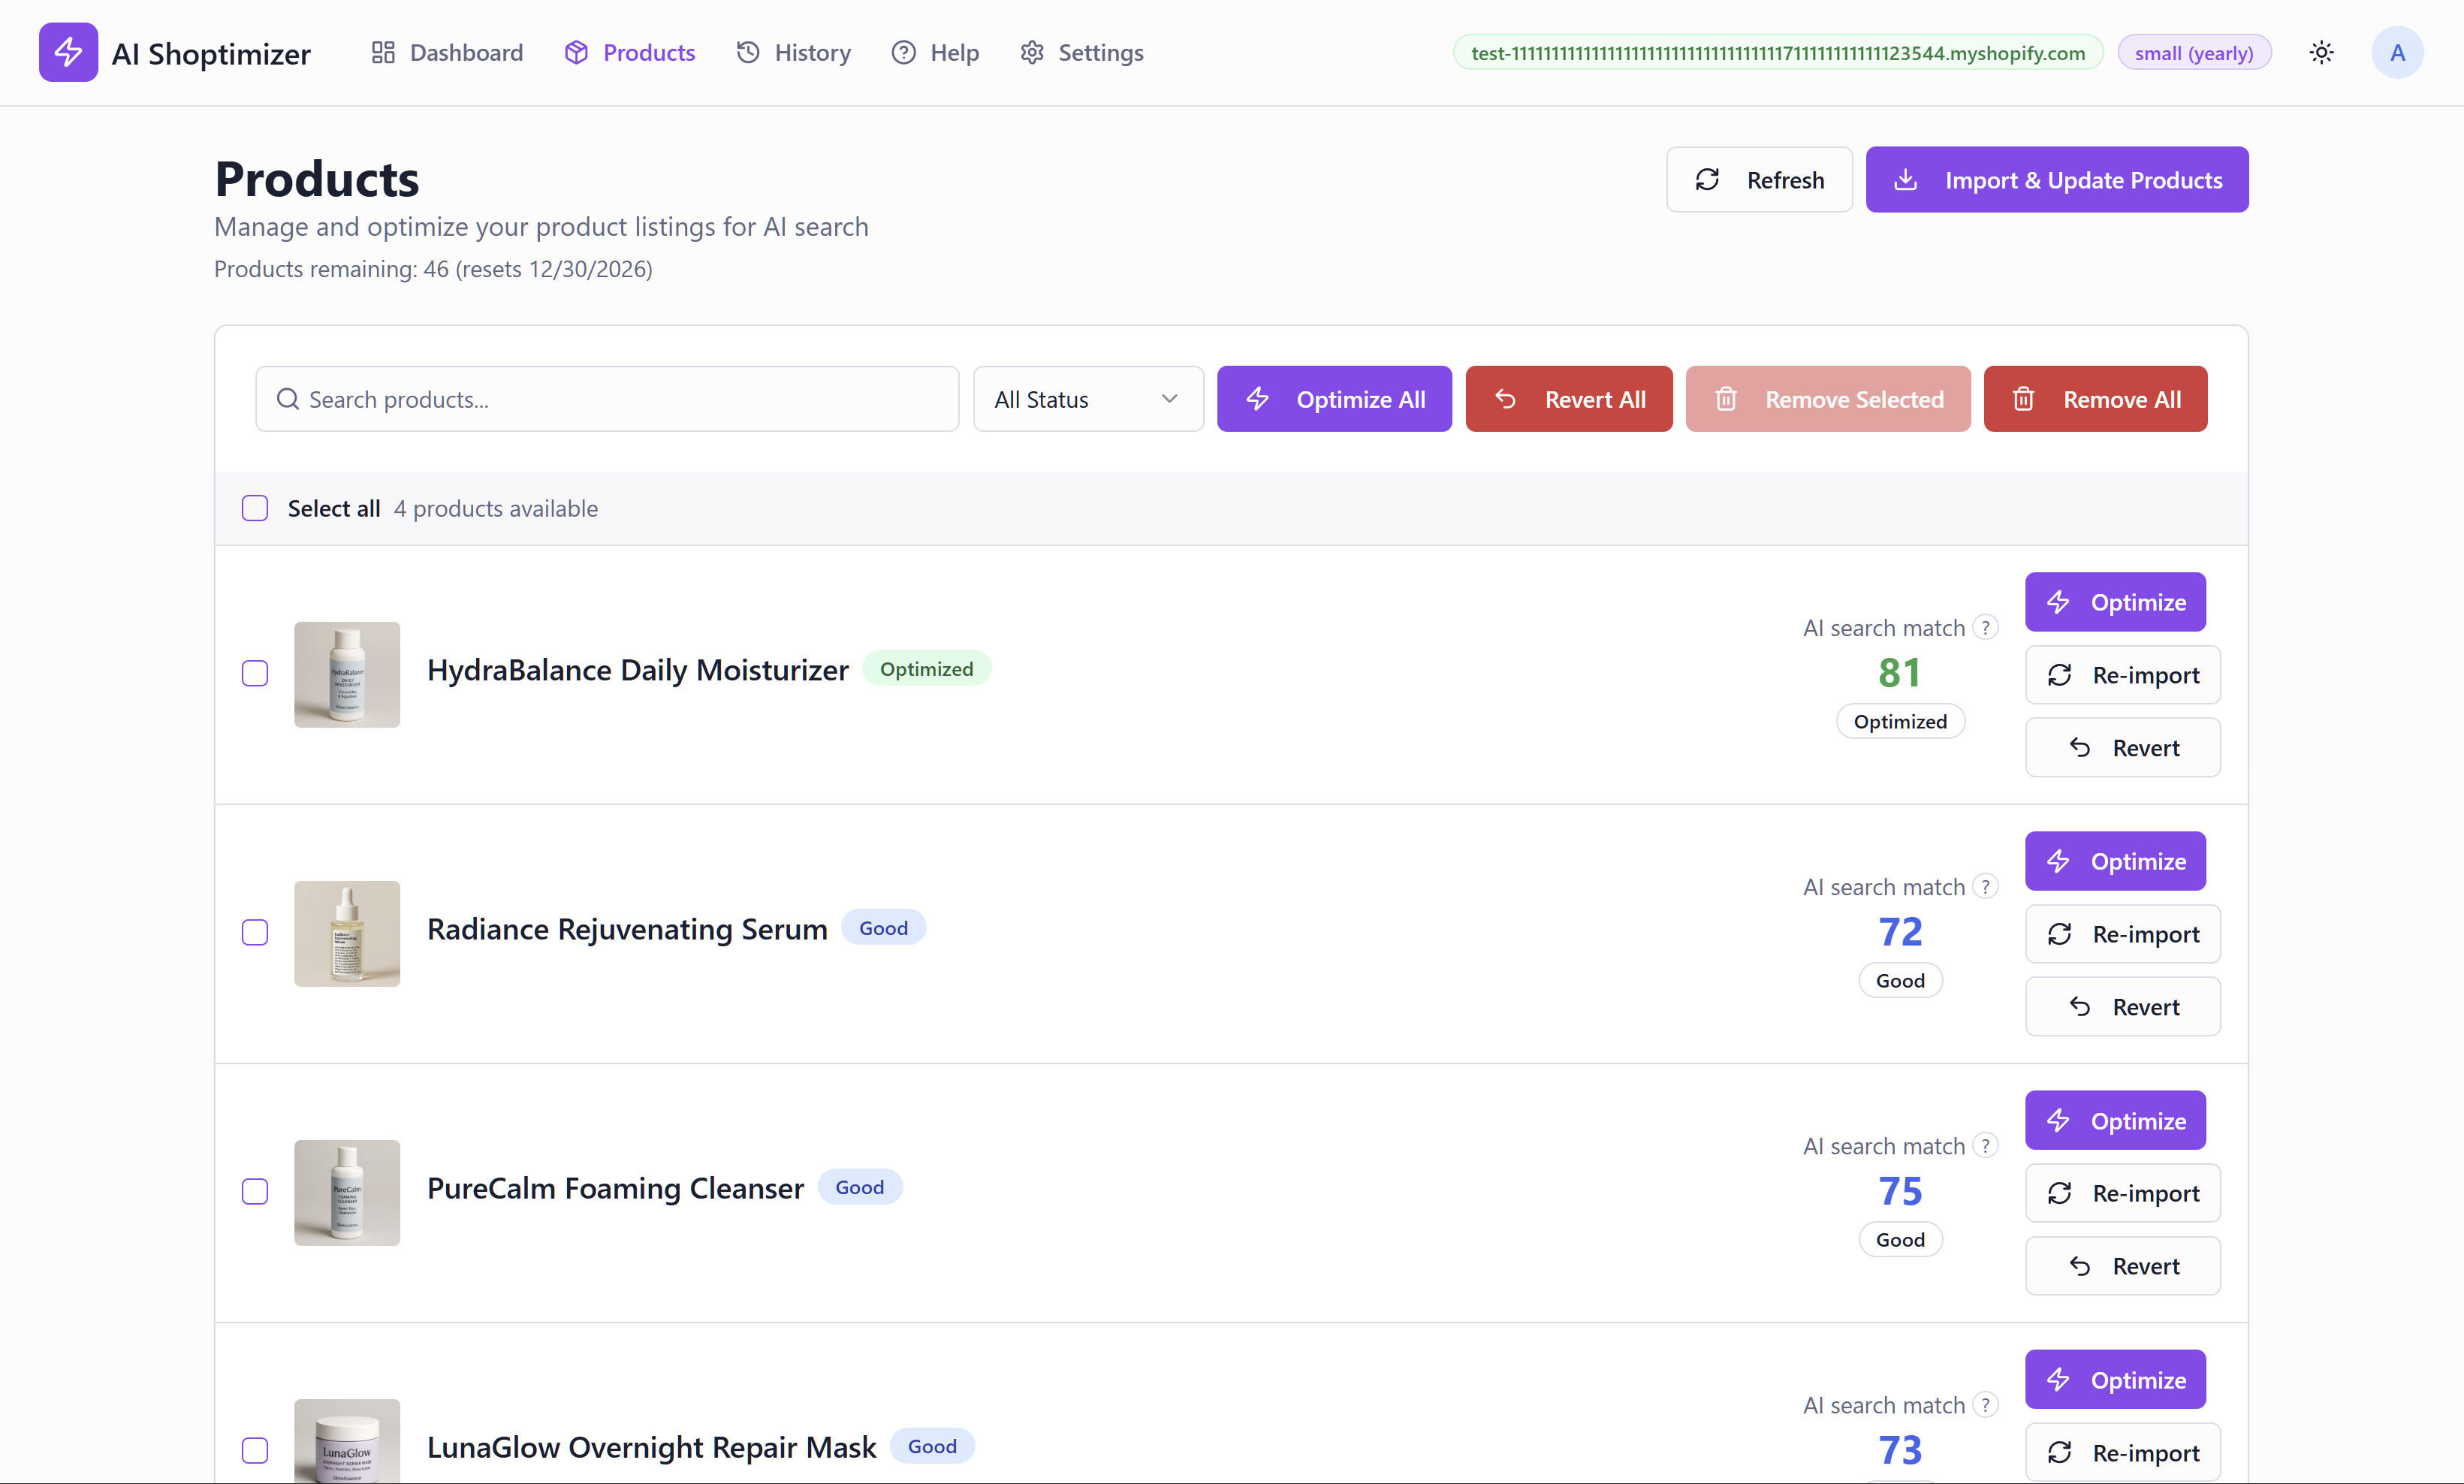Toggle the theme using the sun icon
The width and height of the screenshot is (2464, 1484).
pos(2322,52)
